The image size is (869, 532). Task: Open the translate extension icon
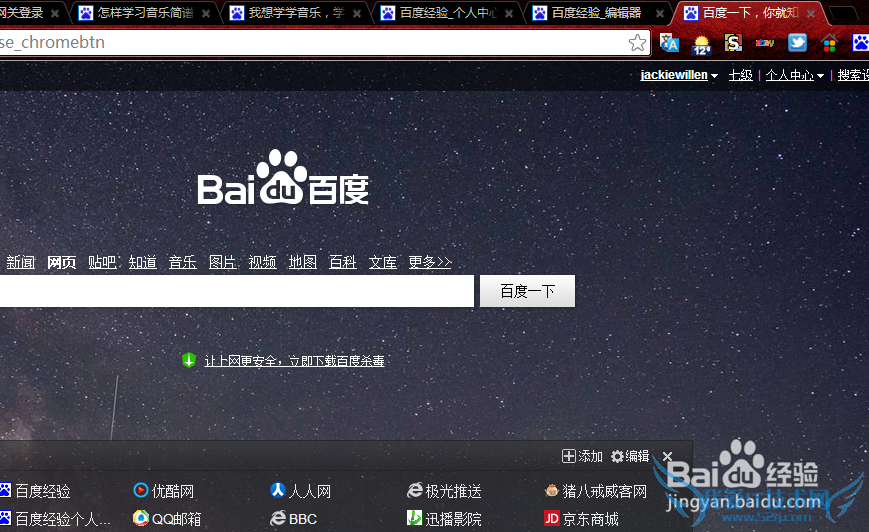(669, 43)
